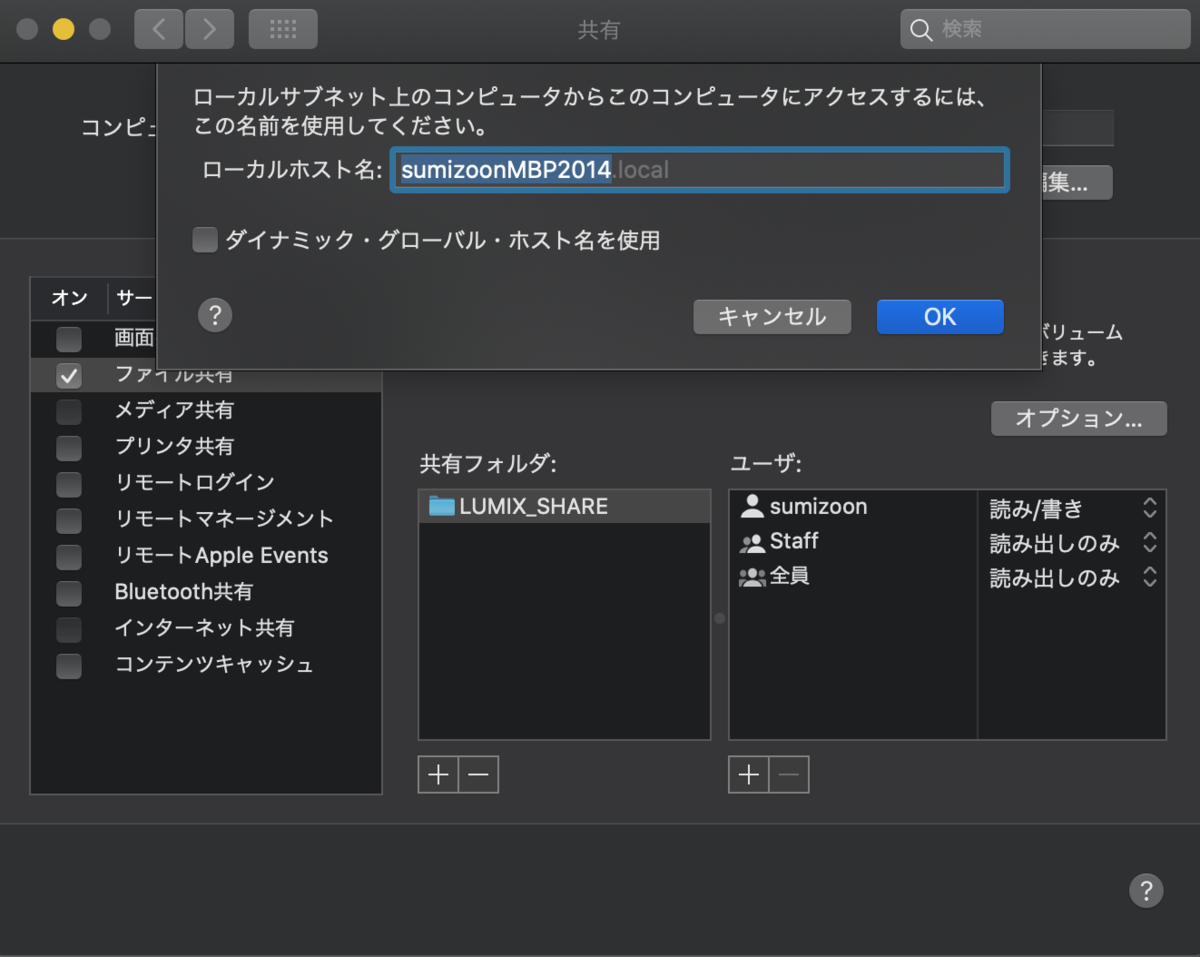Click the add button under 共有フォルダ
The width and height of the screenshot is (1200, 957).
[438, 774]
